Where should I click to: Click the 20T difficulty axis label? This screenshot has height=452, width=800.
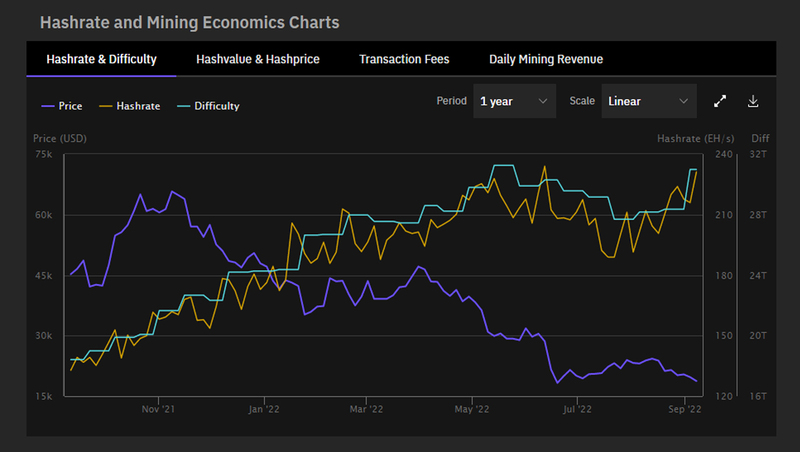[x=758, y=336]
